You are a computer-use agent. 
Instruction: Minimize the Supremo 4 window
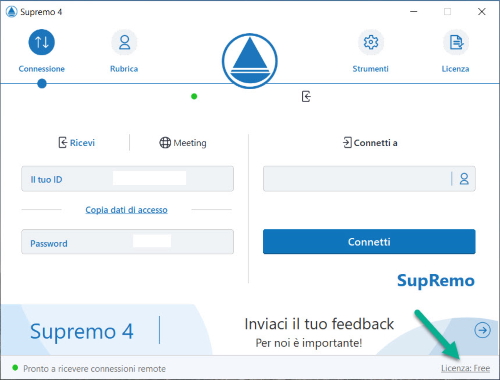[x=414, y=12]
